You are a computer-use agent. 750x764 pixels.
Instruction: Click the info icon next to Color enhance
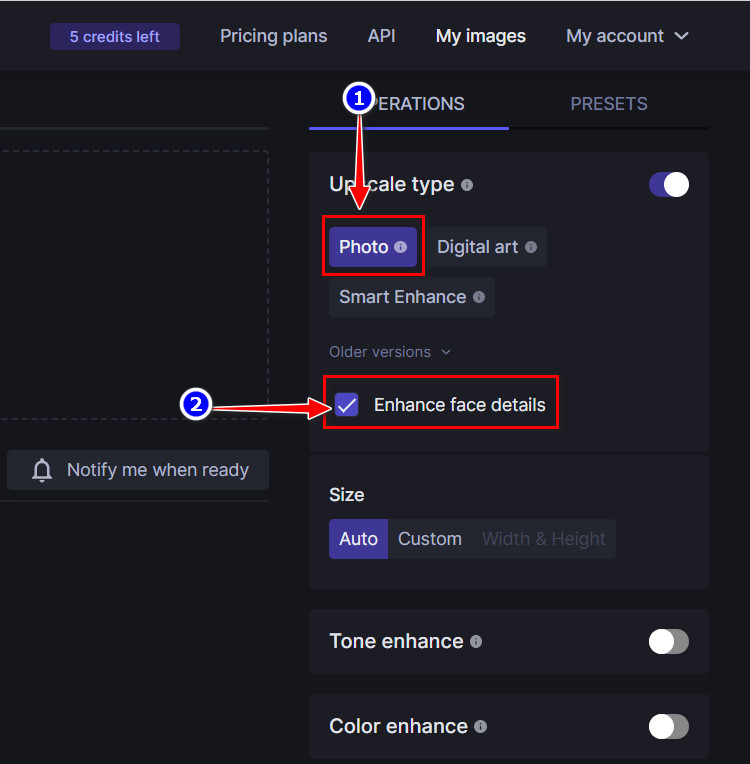pyautogui.click(x=481, y=727)
